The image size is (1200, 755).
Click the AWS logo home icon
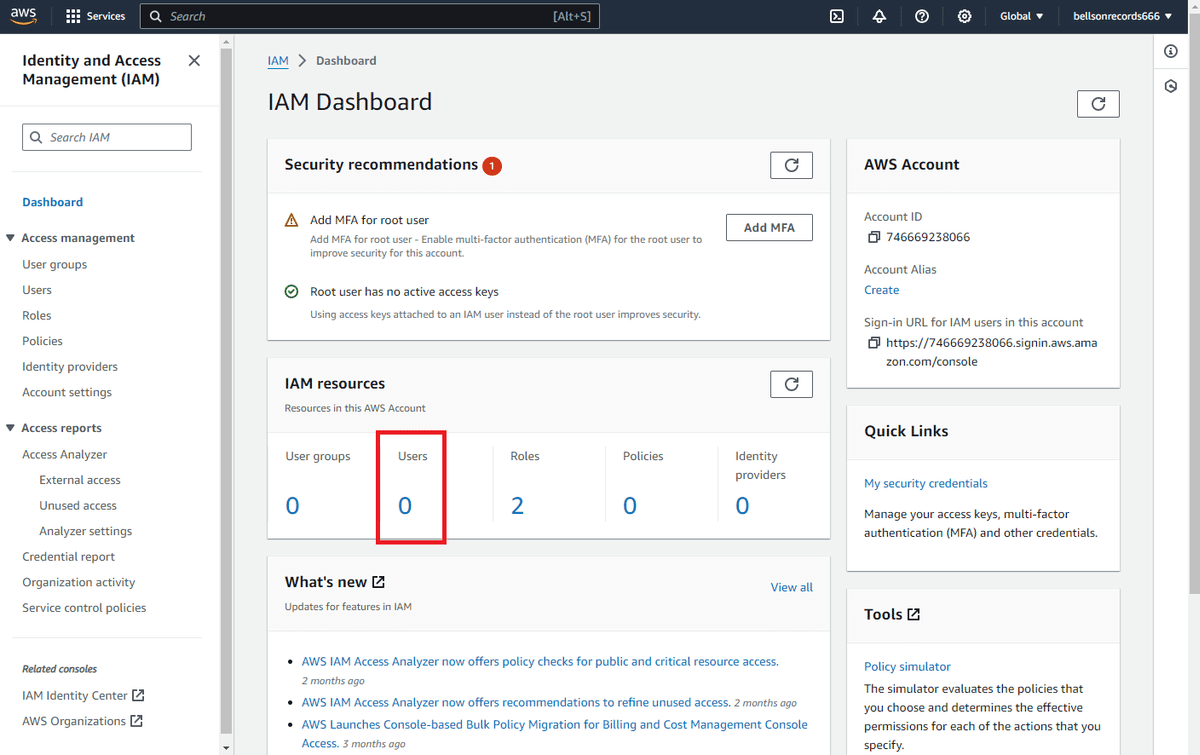pyautogui.click(x=25, y=16)
